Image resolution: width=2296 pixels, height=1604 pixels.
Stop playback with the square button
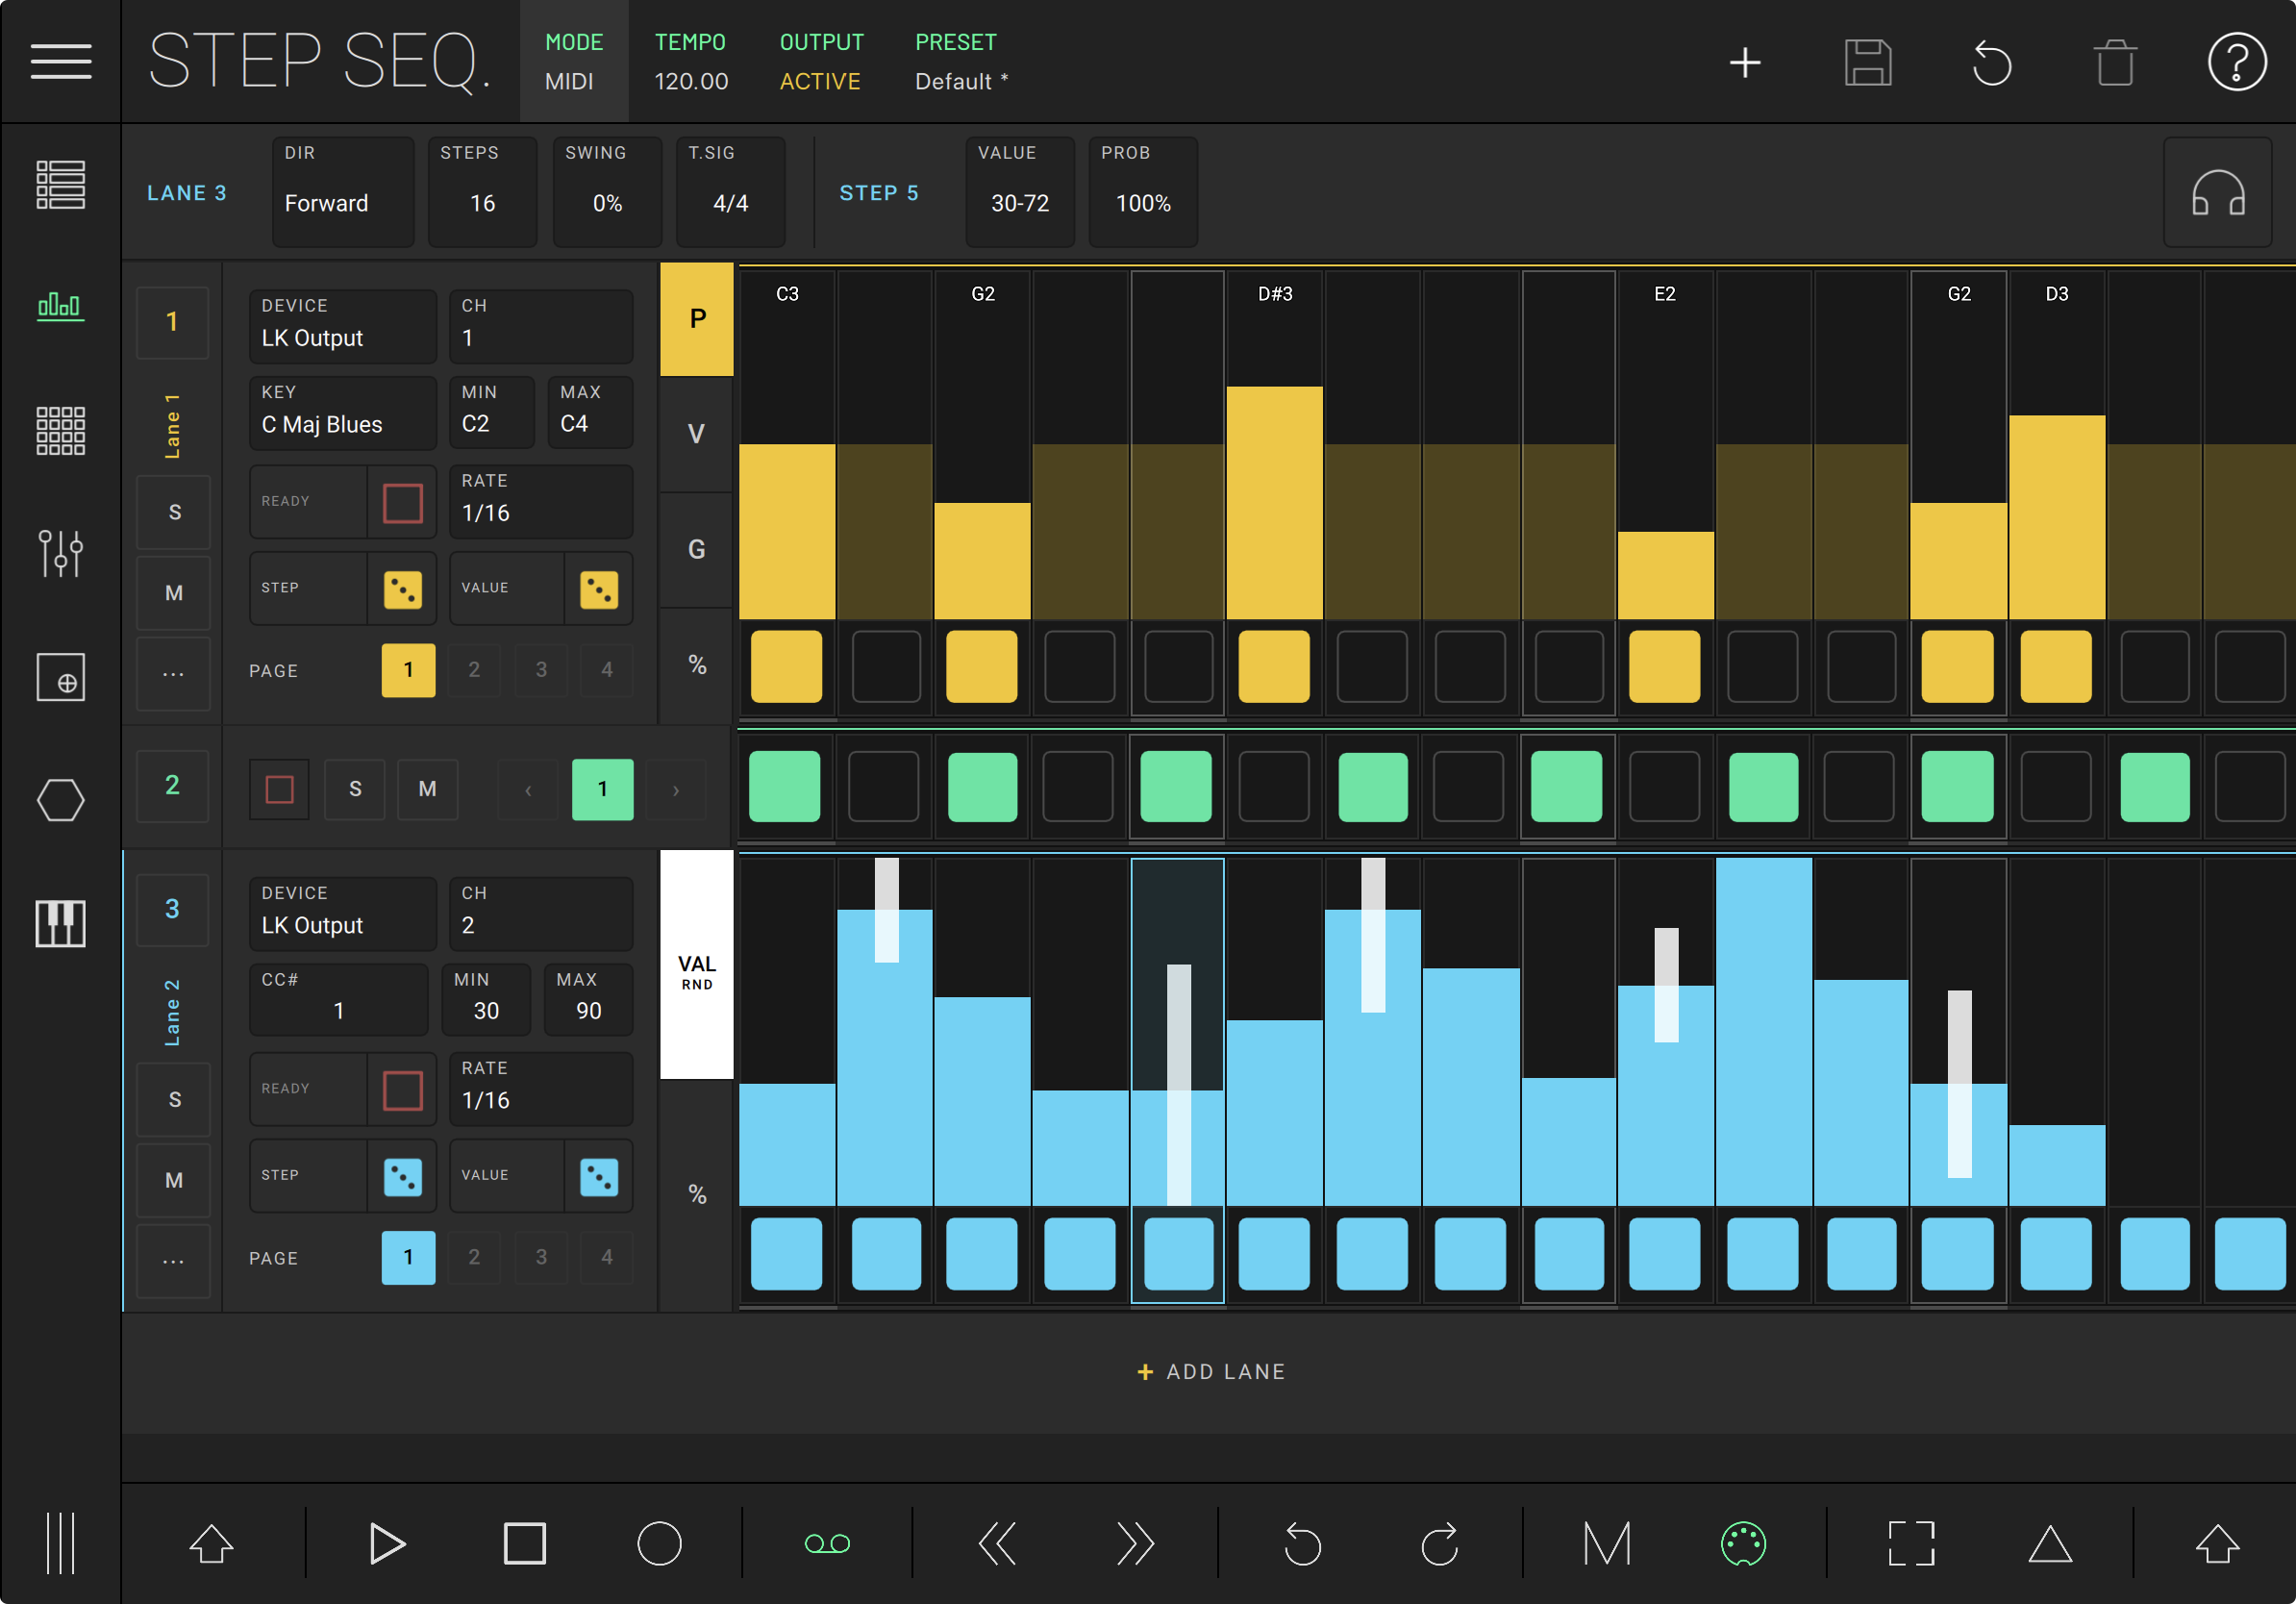click(x=524, y=1543)
